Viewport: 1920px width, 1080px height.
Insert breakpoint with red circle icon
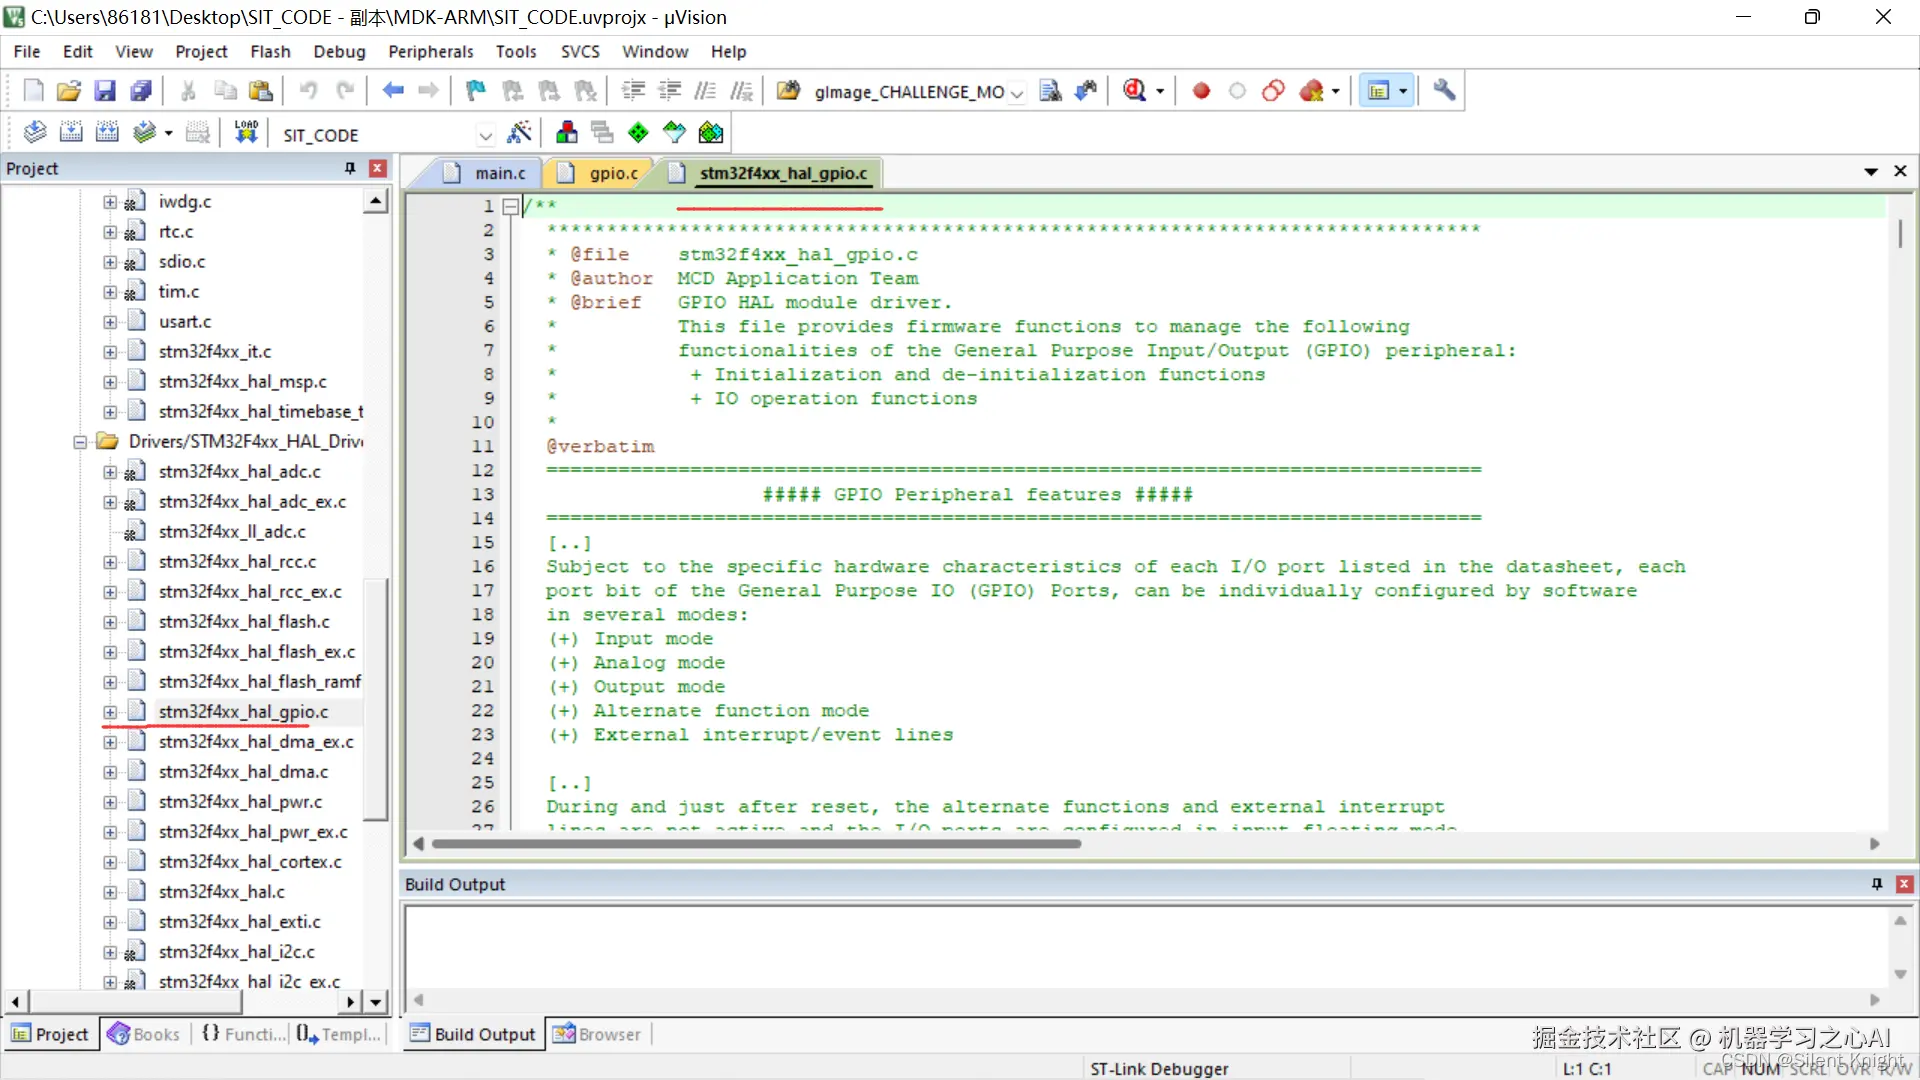[1201, 91]
